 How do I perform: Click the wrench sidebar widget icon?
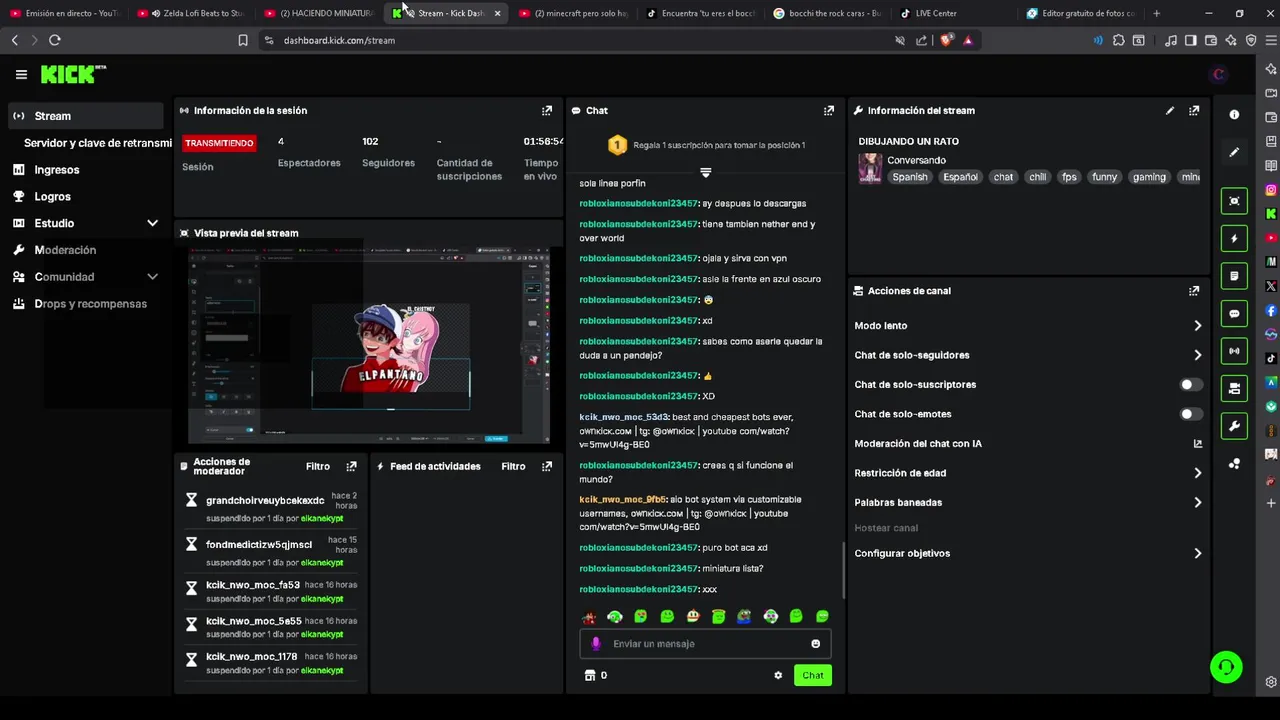[x=1234, y=426]
